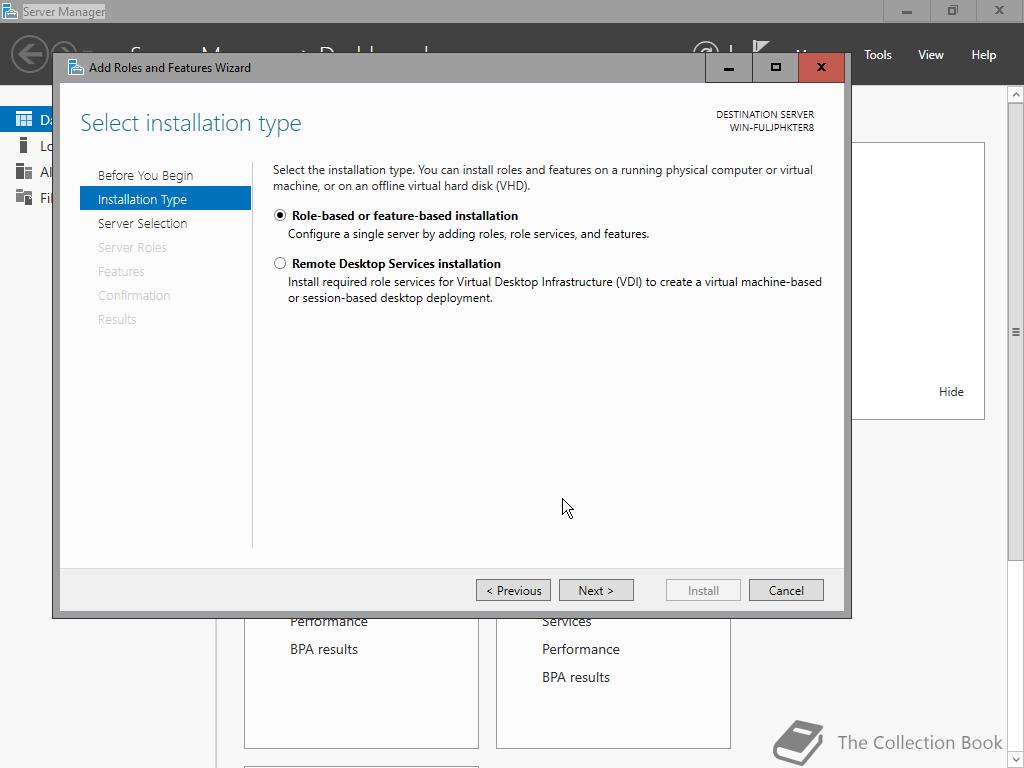Screen dimensions: 1024x768
Task: Select the Installation Type step
Action: [165, 199]
